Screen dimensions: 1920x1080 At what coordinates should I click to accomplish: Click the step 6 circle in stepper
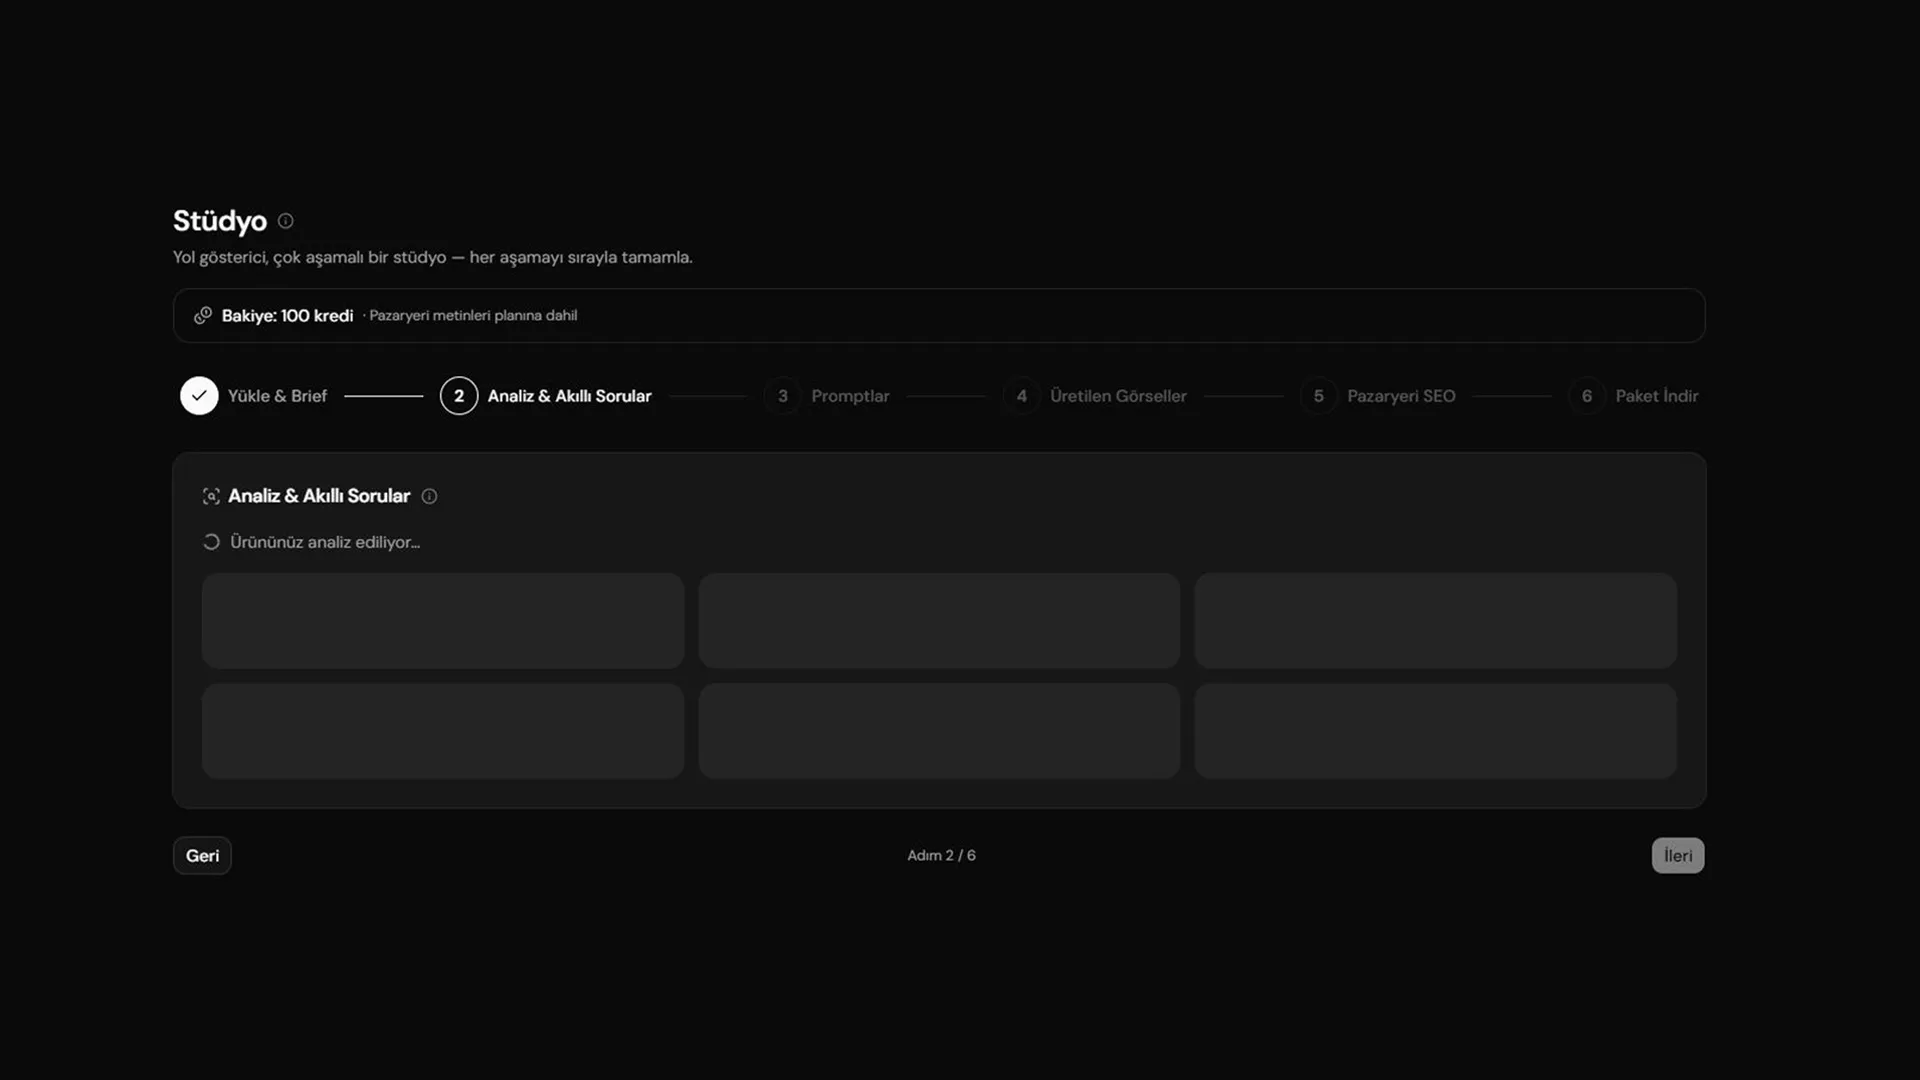coord(1587,396)
